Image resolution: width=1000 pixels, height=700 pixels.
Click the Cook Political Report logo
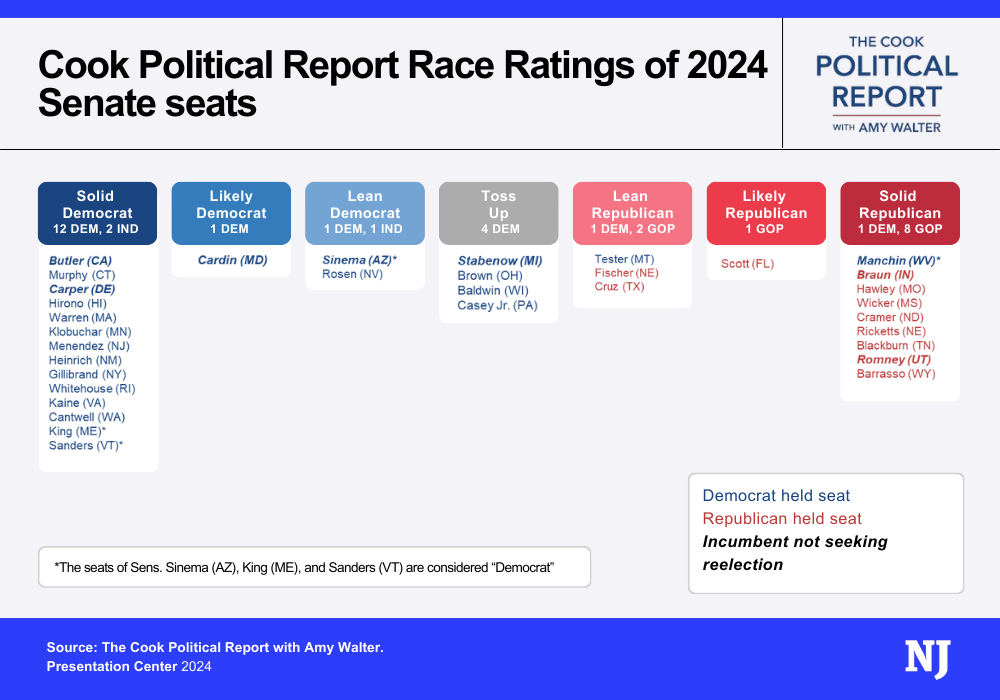(x=887, y=84)
